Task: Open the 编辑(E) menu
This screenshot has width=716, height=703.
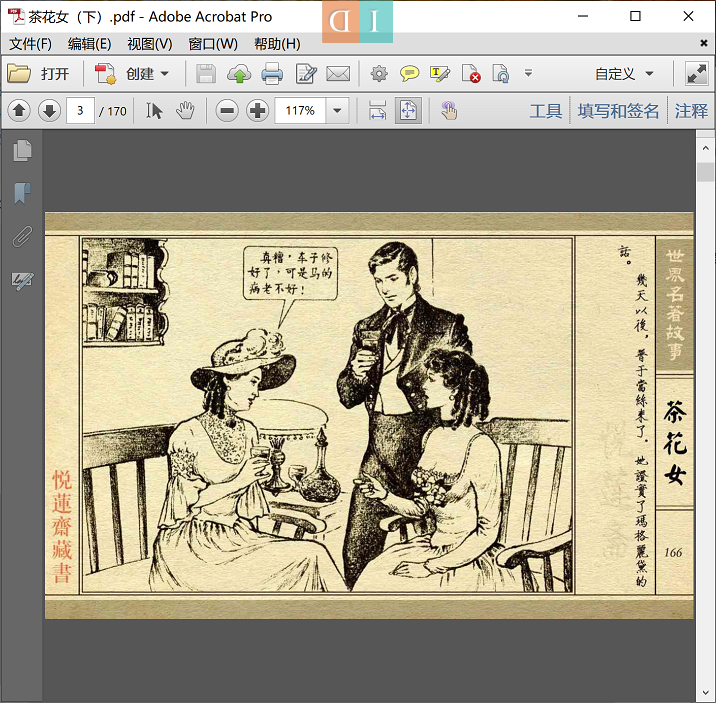Action: [x=90, y=44]
